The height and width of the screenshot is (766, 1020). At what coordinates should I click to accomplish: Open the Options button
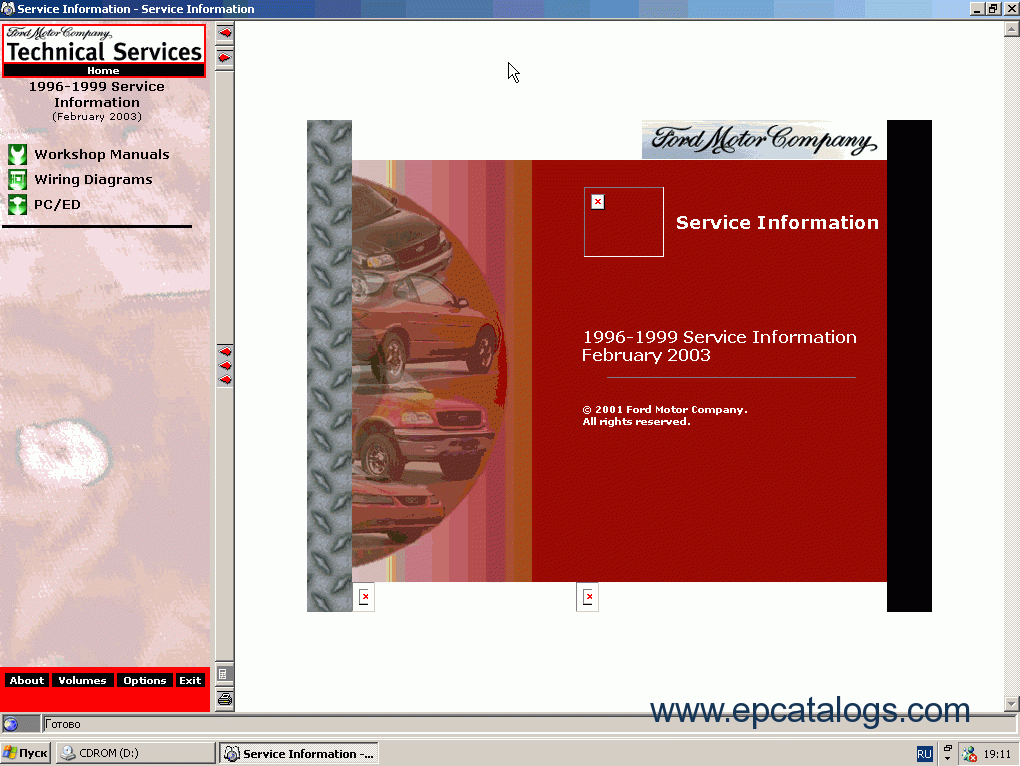point(144,680)
